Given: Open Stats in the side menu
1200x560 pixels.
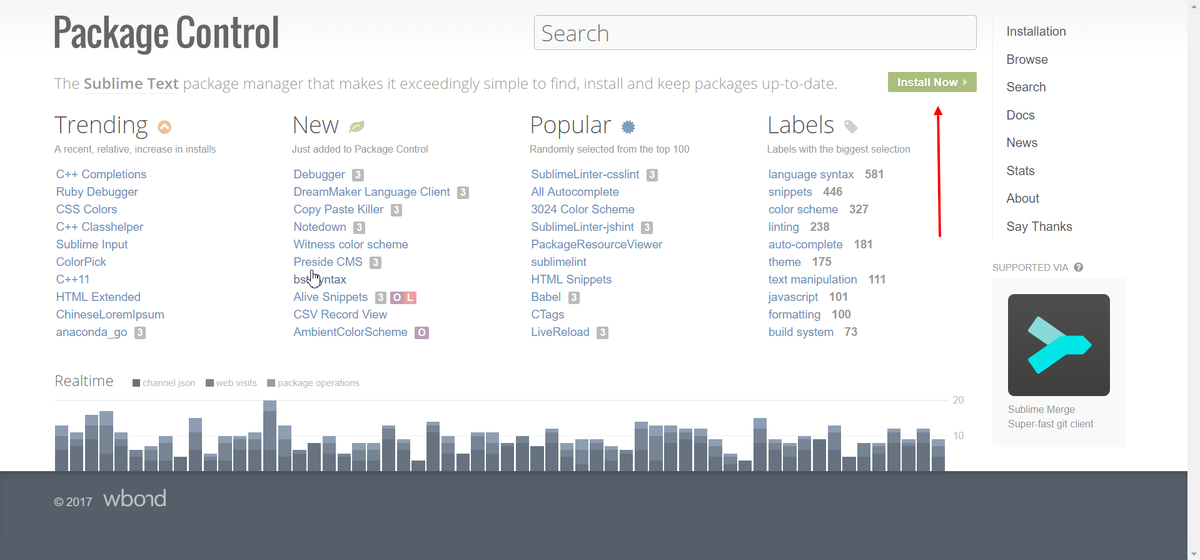Looking at the screenshot, I should pyautogui.click(x=1020, y=171).
